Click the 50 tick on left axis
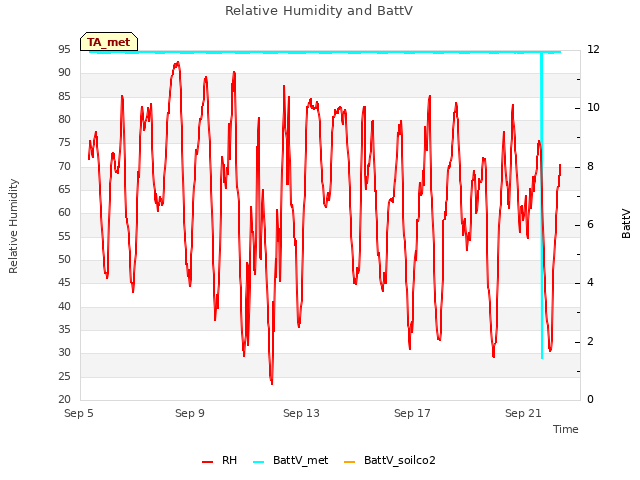The image size is (640, 480). pos(64,260)
